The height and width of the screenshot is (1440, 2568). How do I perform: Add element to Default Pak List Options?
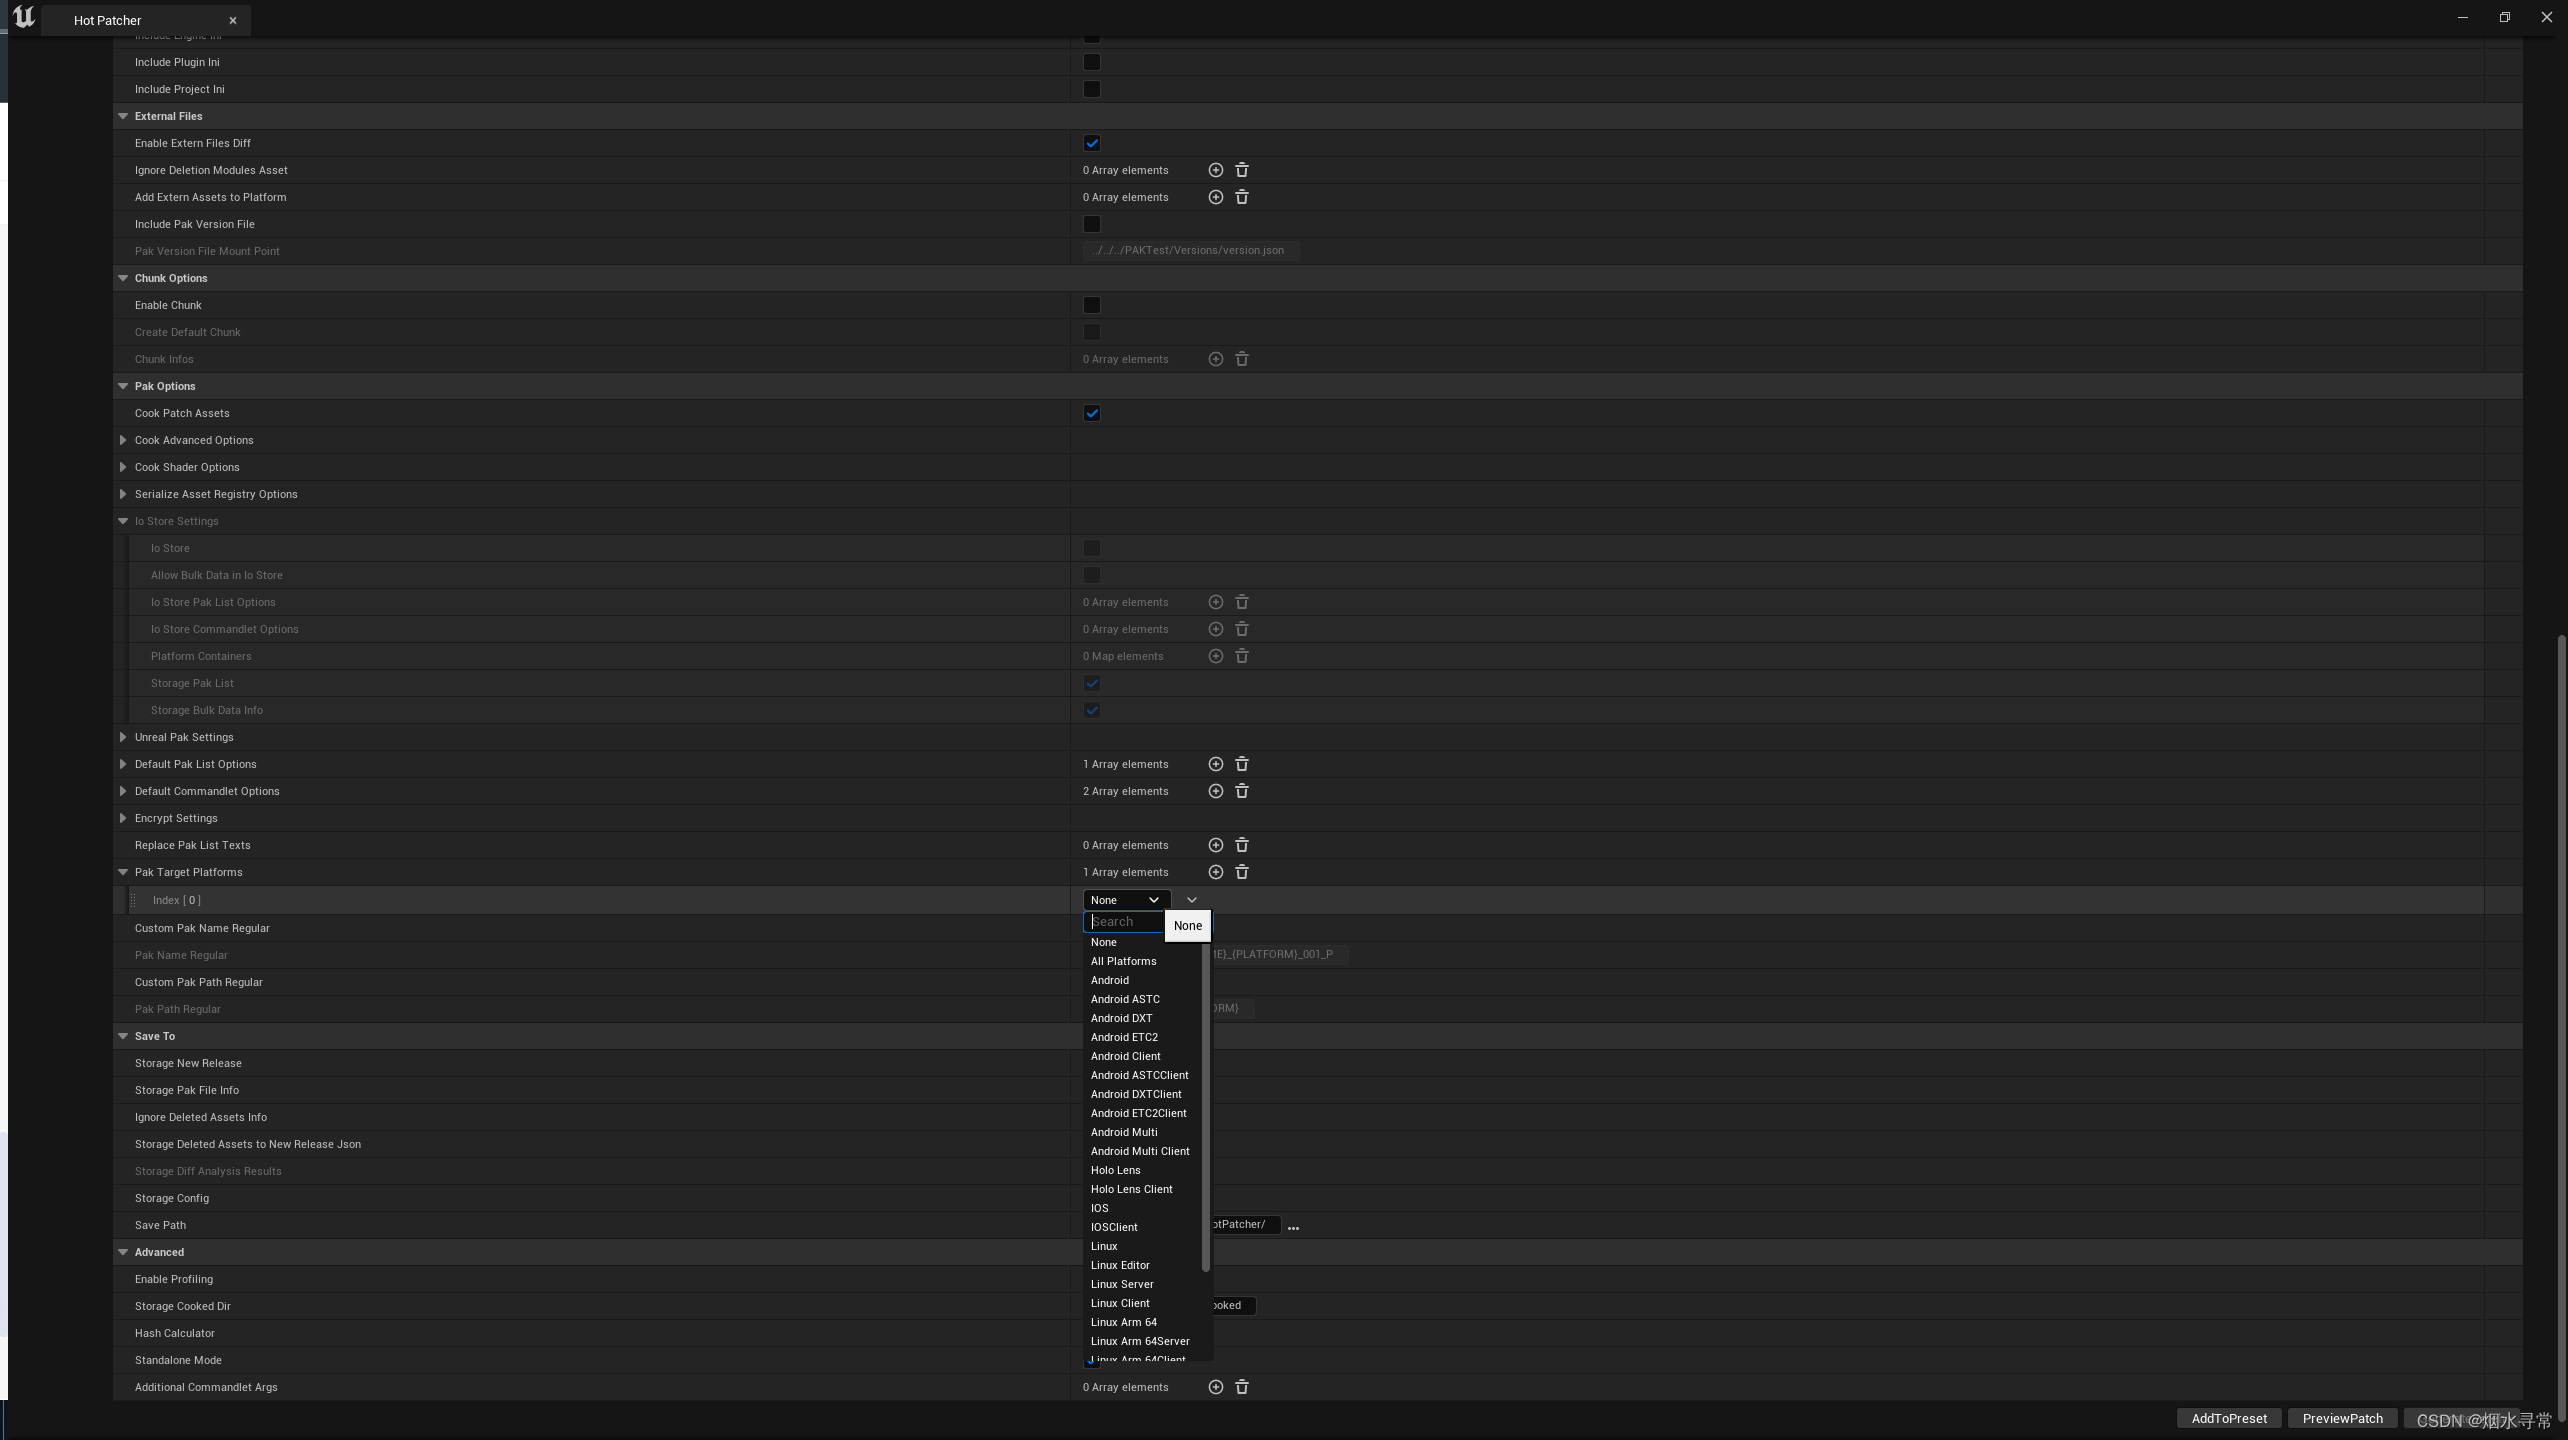click(1215, 764)
